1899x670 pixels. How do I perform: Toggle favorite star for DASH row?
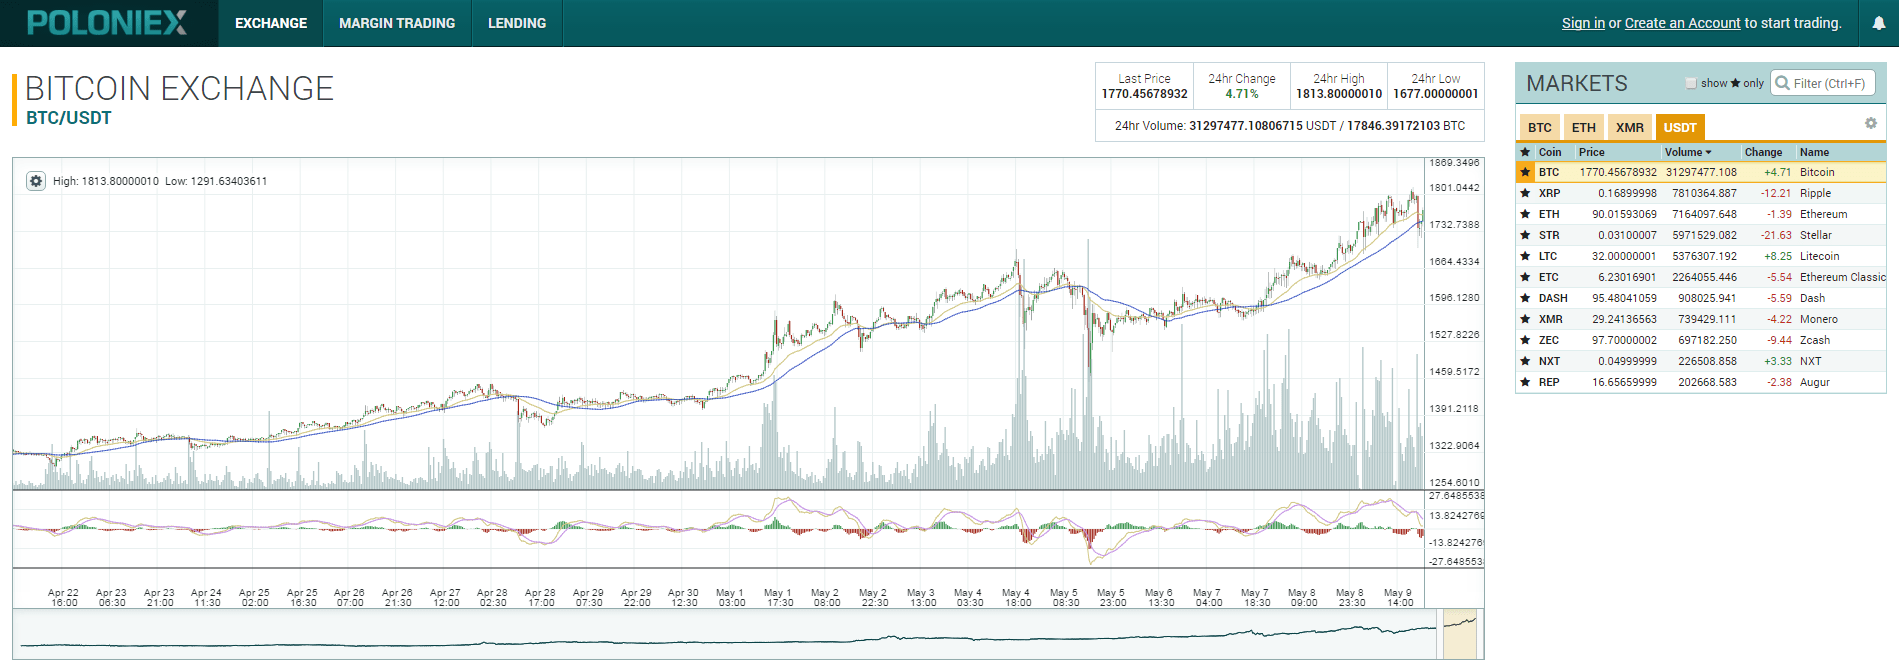click(1525, 298)
